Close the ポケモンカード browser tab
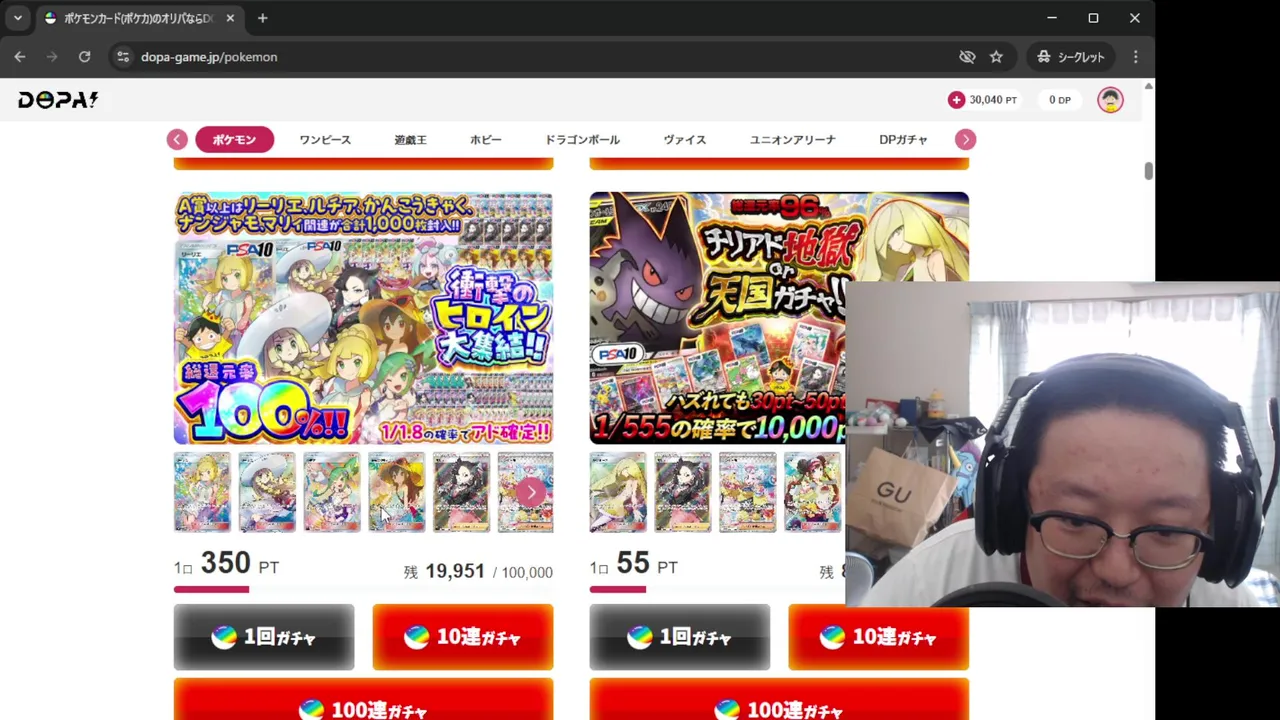1280x720 pixels. [x=230, y=18]
